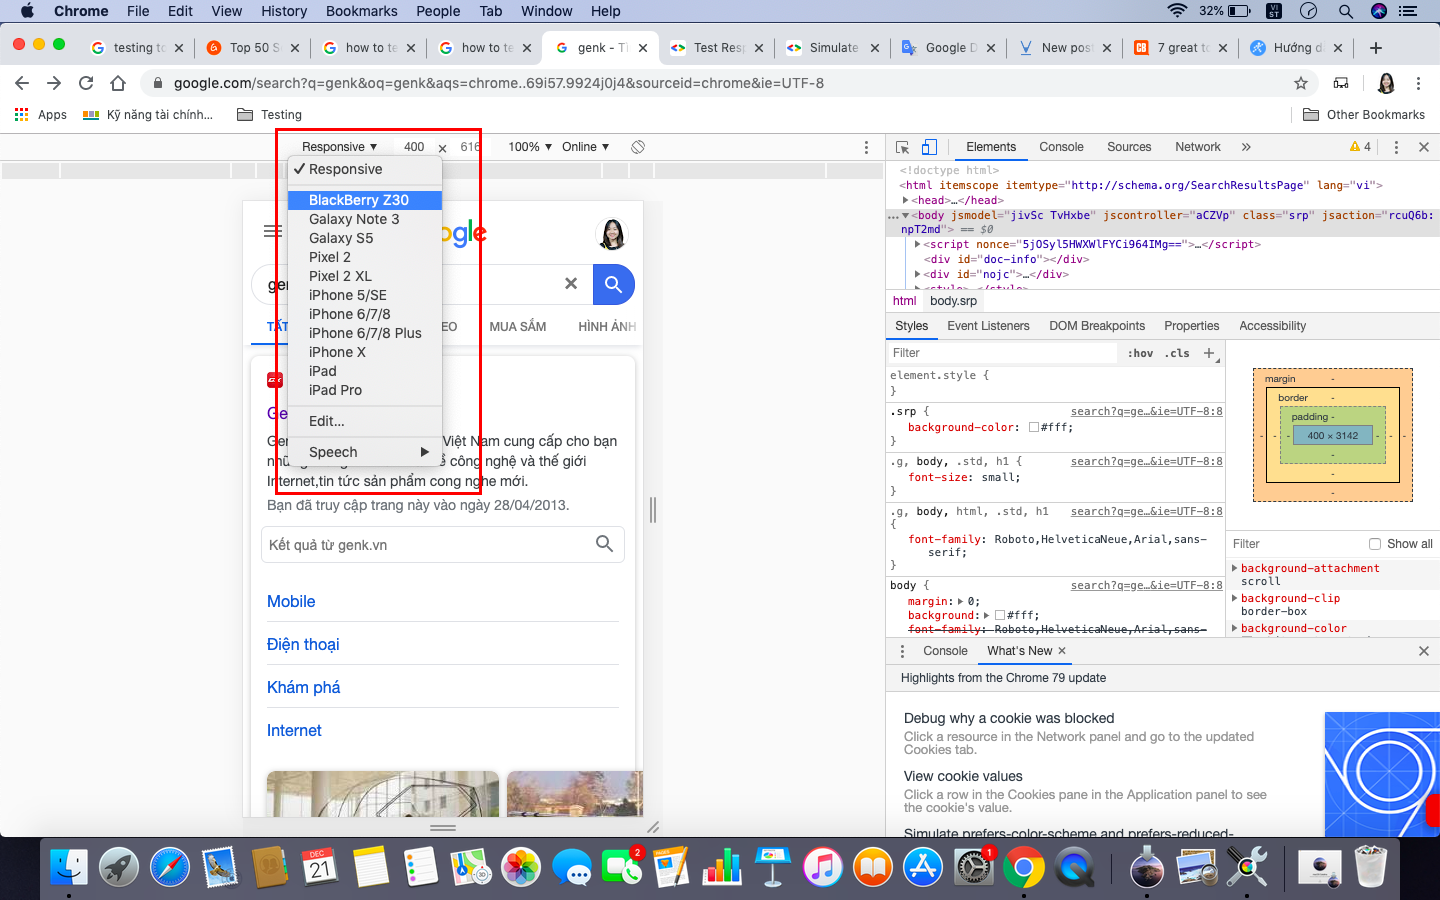Click the Kết quả từ genk.vn search field
This screenshot has width=1440, height=900.
point(442,544)
